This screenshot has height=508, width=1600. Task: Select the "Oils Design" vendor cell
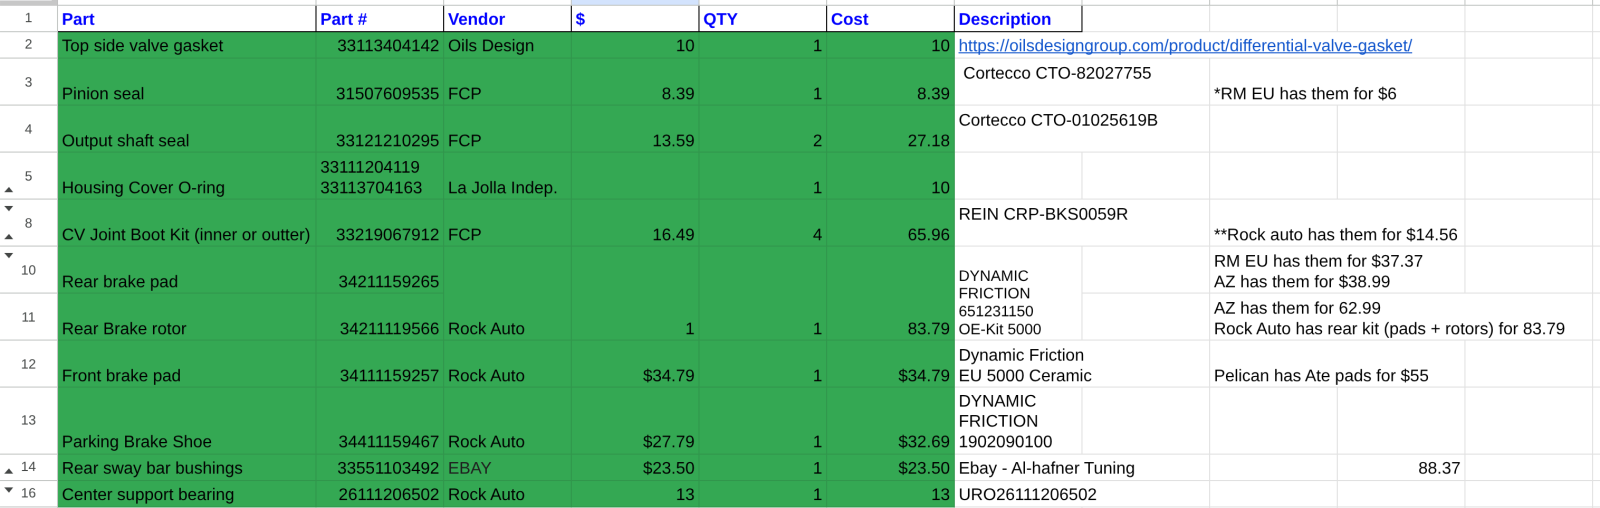click(x=507, y=45)
